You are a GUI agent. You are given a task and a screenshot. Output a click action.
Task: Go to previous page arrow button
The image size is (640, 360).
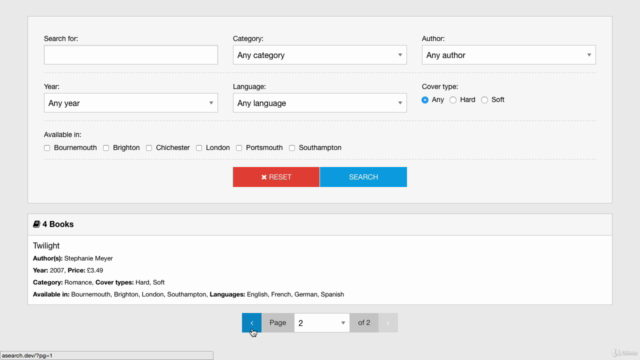pyautogui.click(x=251, y=322)
